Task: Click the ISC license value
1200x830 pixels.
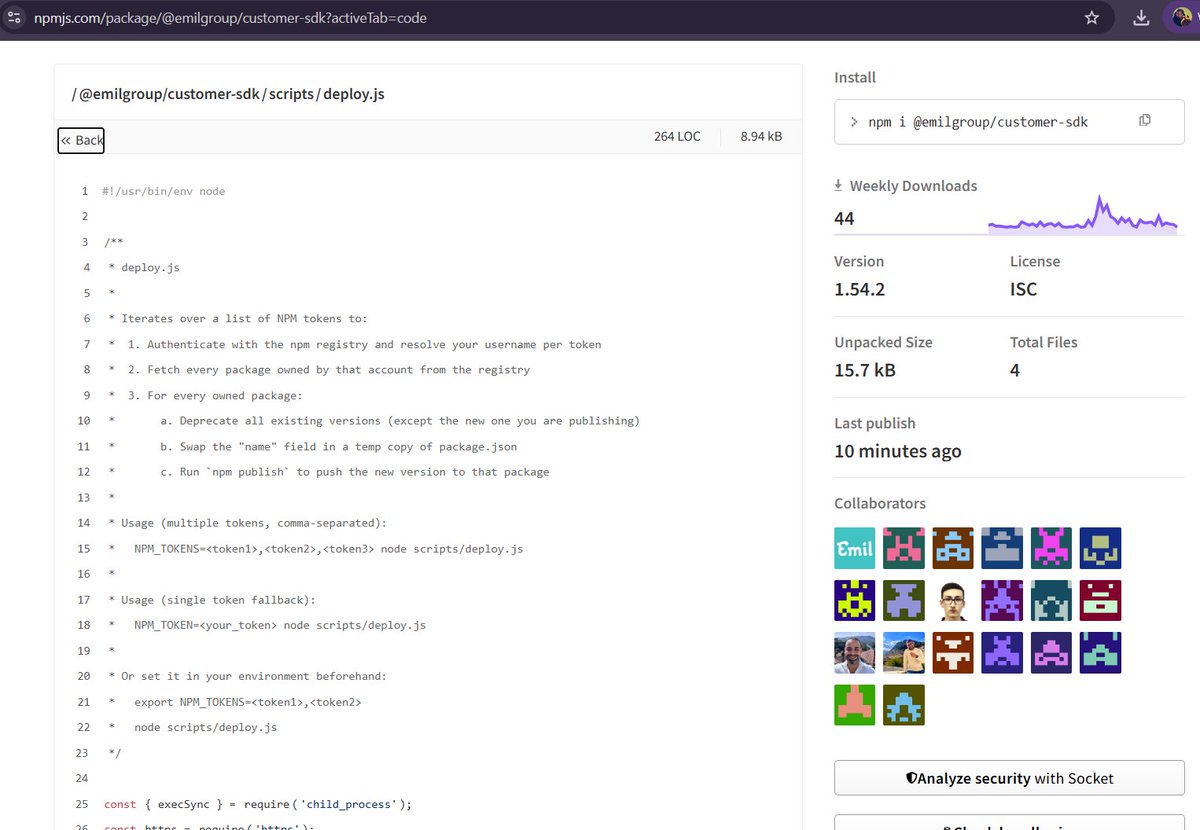Action: point(1024,289)
